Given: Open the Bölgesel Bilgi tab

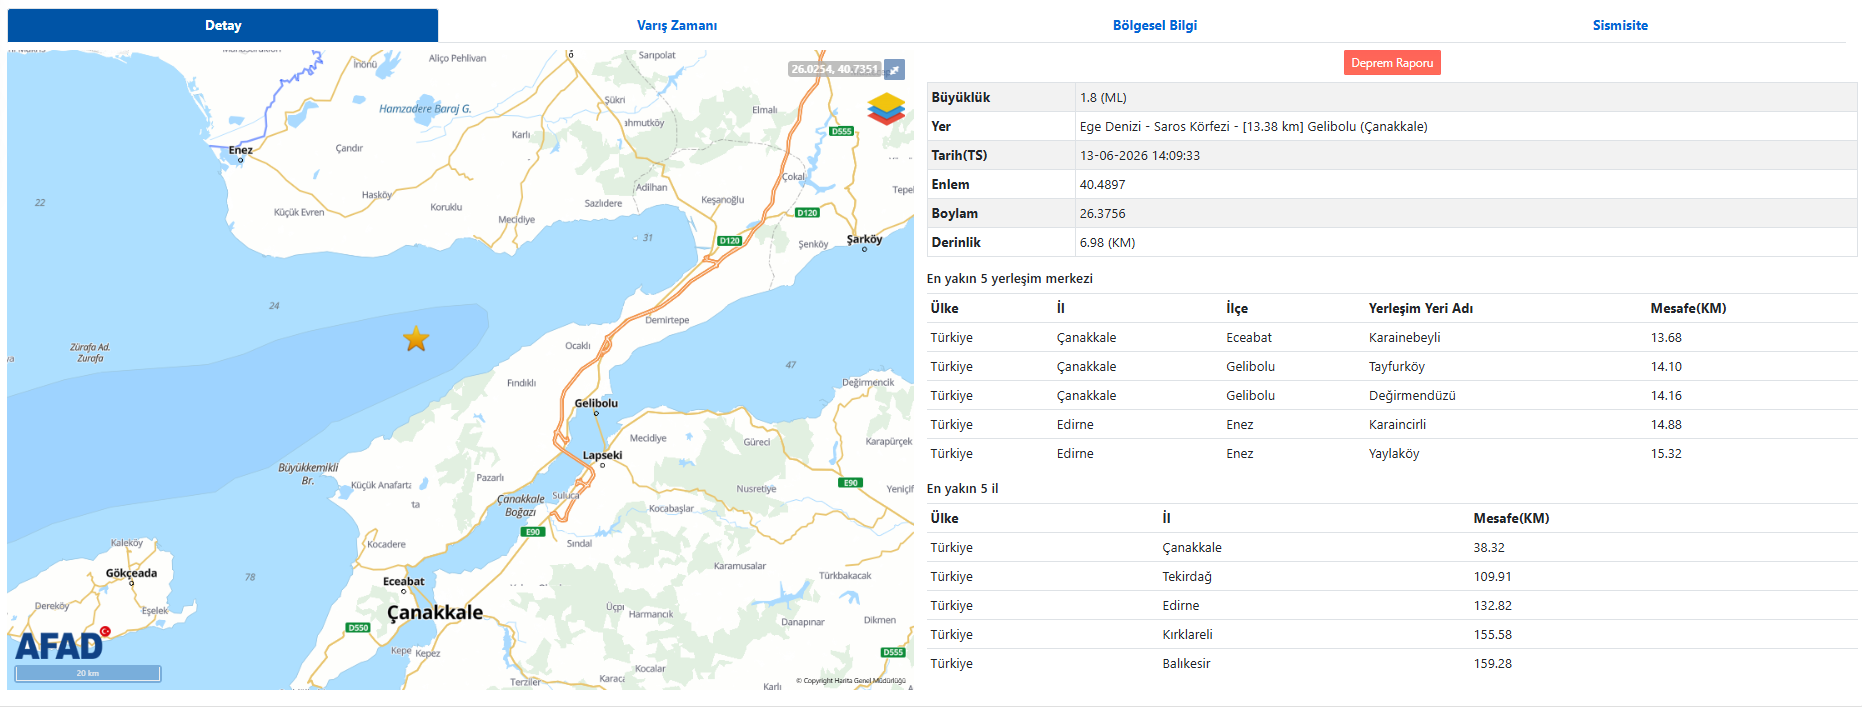Looking at the screenshot, I should pyautogui.click(x=1155, y=25).
